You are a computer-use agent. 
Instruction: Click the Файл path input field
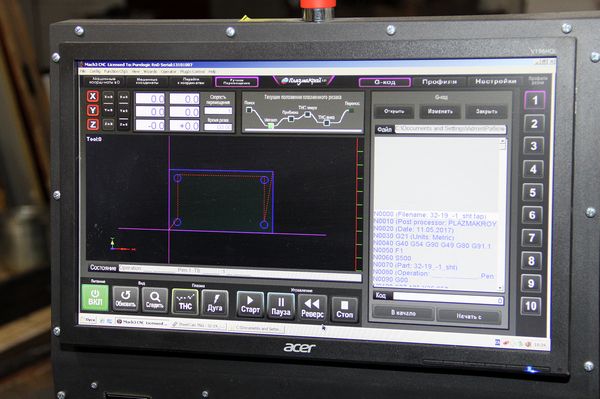point(450,129)
